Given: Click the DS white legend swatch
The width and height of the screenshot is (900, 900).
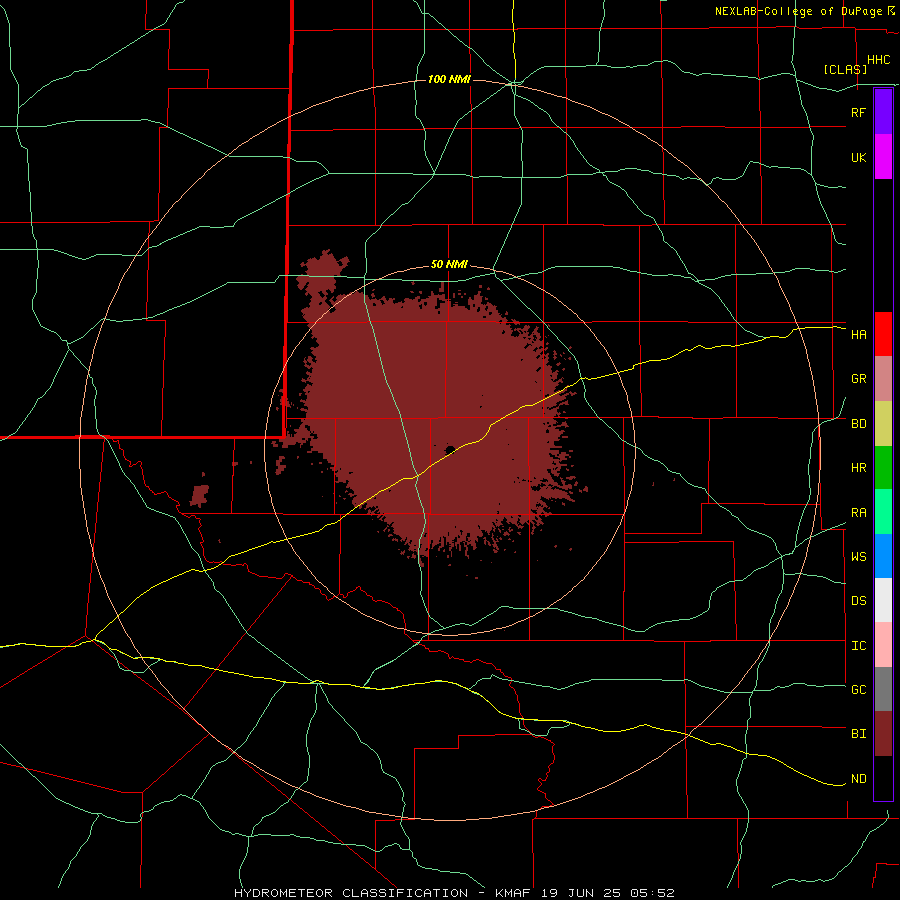Looking at the screenshot, I should pos(883,600).
